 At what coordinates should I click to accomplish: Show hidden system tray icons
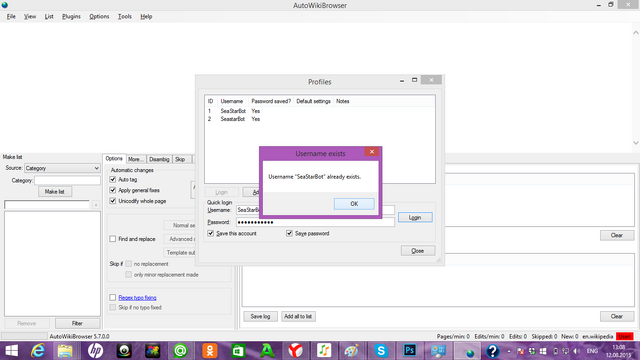coord(509,351)
